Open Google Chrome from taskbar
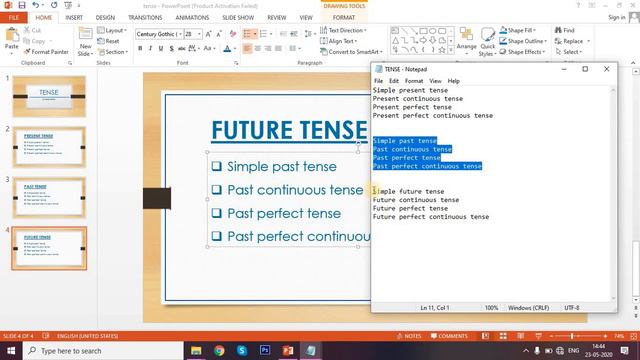640x360 pixels. (x=219, y=351)
